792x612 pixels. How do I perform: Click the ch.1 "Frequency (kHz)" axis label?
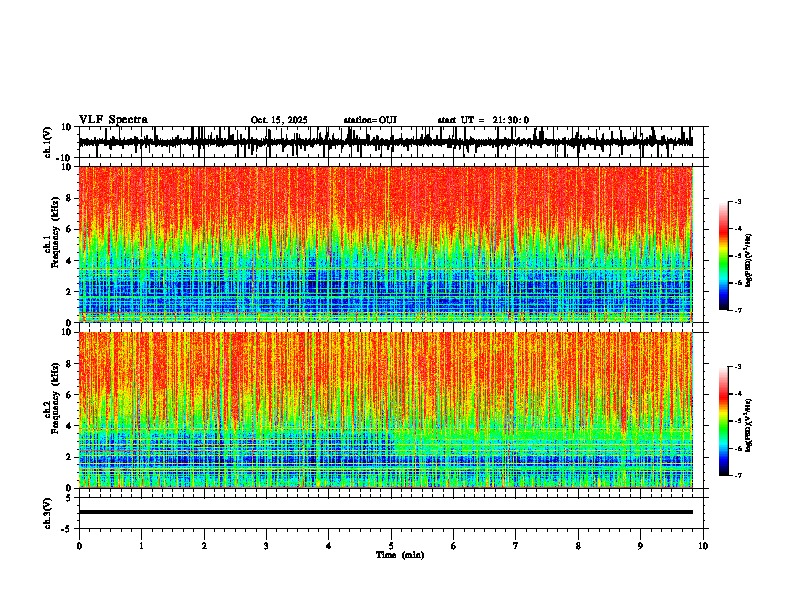coord(55,232)
